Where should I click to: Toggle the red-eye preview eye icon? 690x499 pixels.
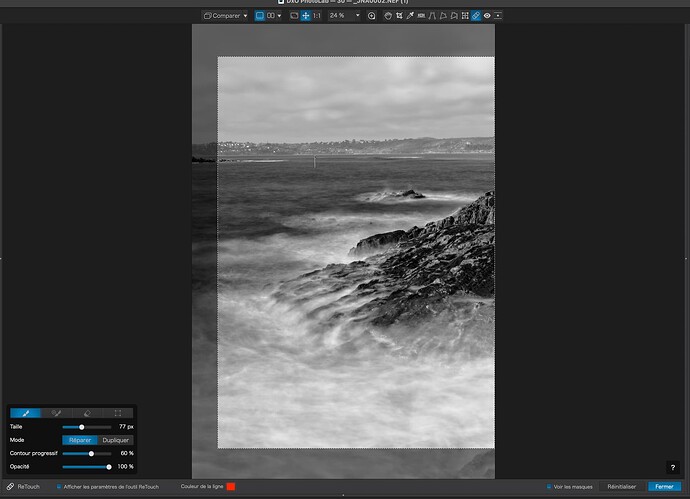(487, 16)
